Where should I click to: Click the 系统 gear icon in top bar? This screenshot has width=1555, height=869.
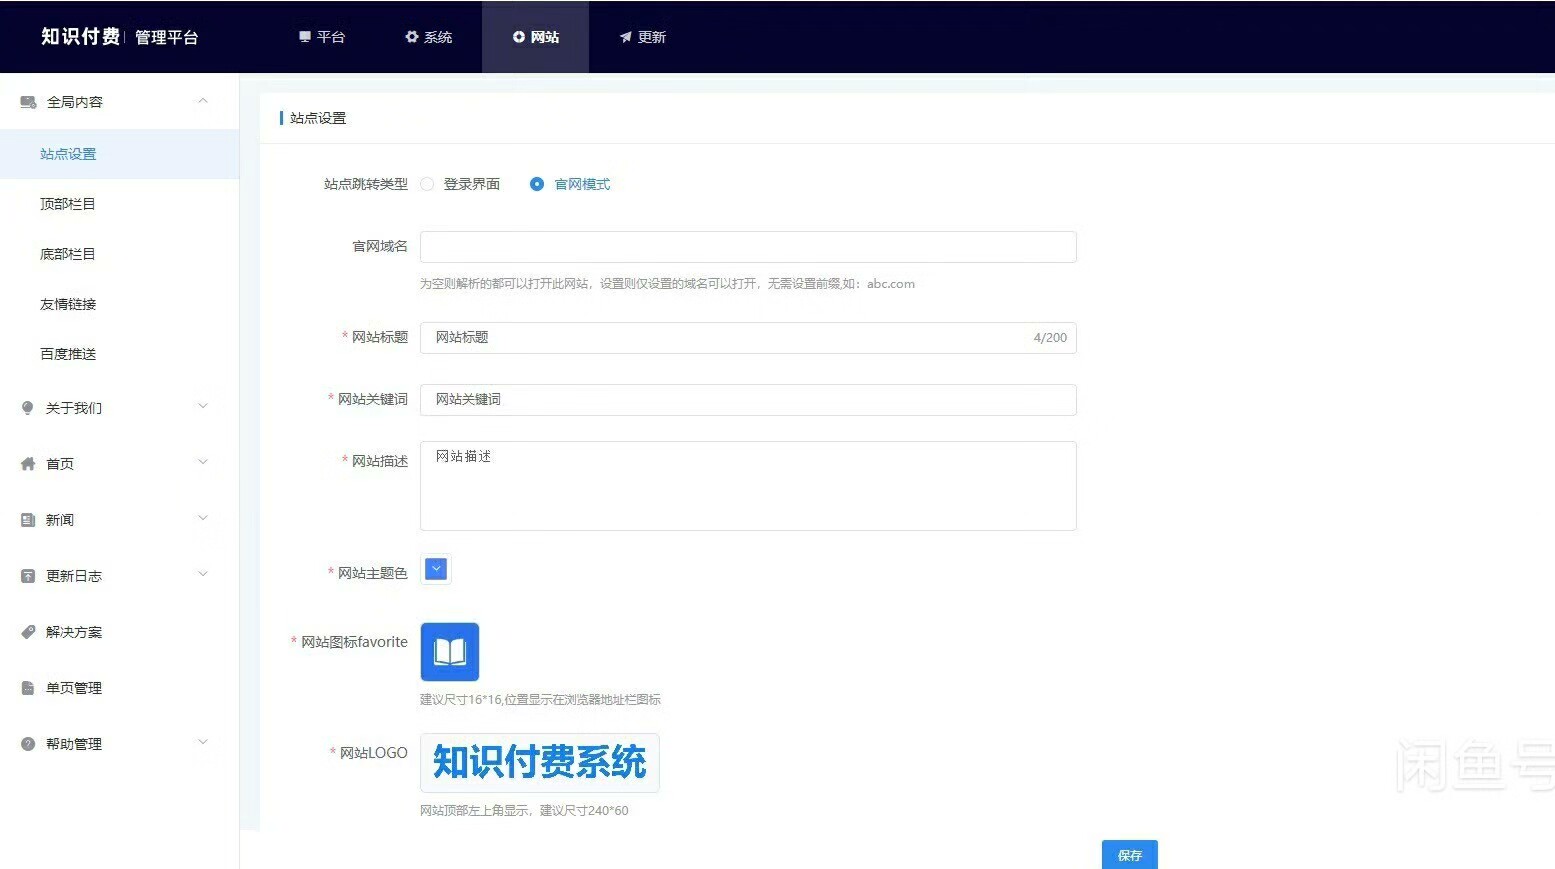pyautogui.click(x=411, y=37)
